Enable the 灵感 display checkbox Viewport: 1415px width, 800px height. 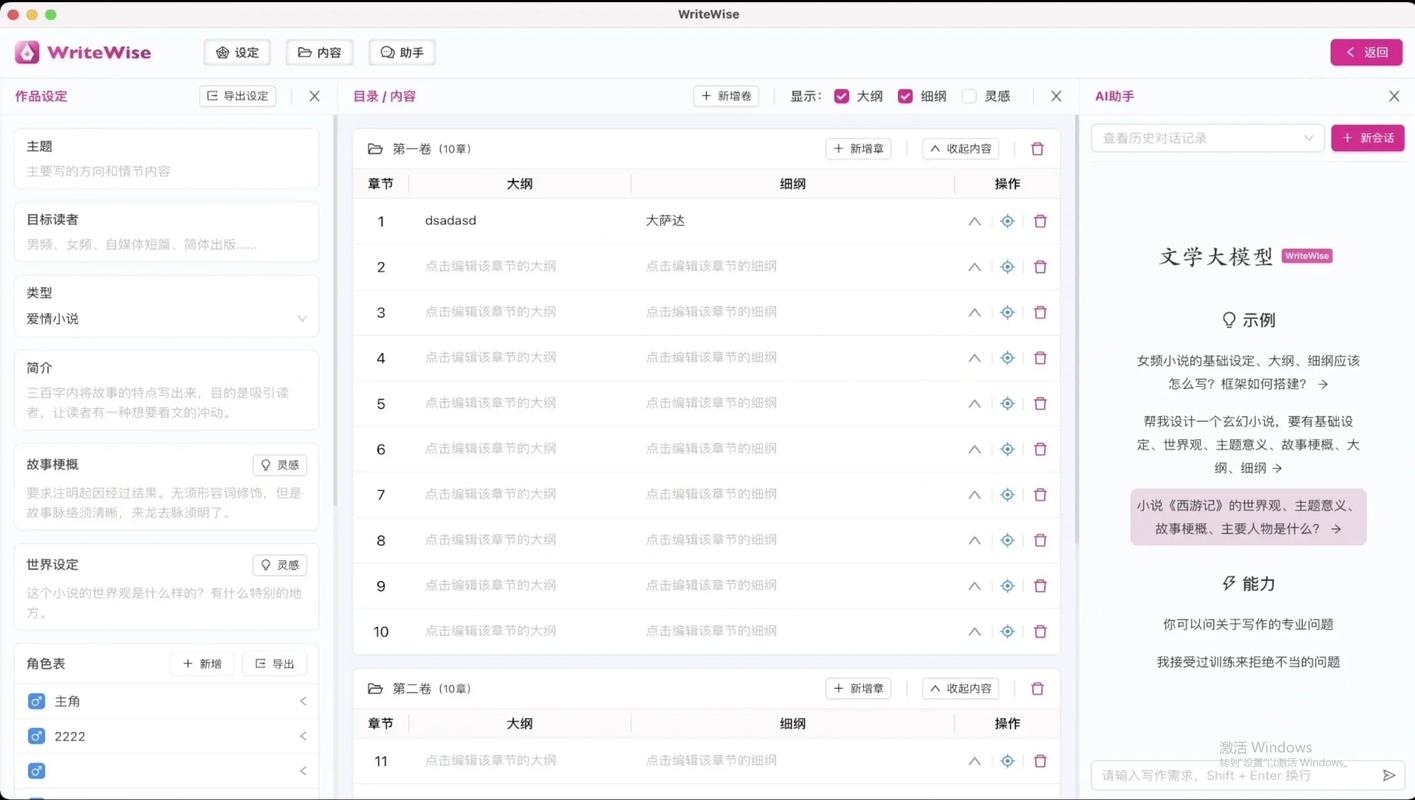969,96
